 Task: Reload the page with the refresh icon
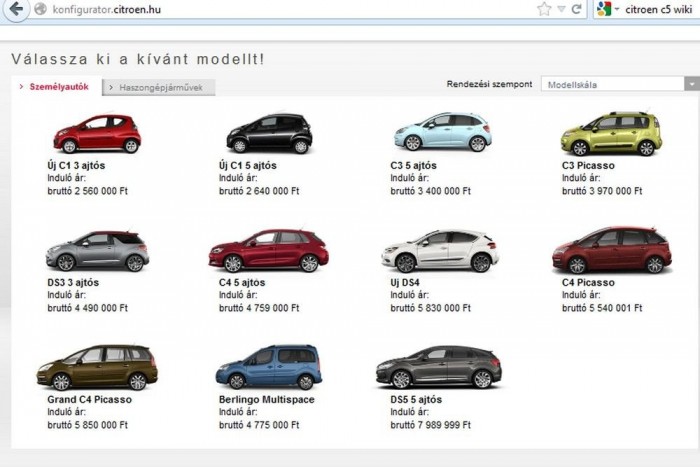pos(576,9)
